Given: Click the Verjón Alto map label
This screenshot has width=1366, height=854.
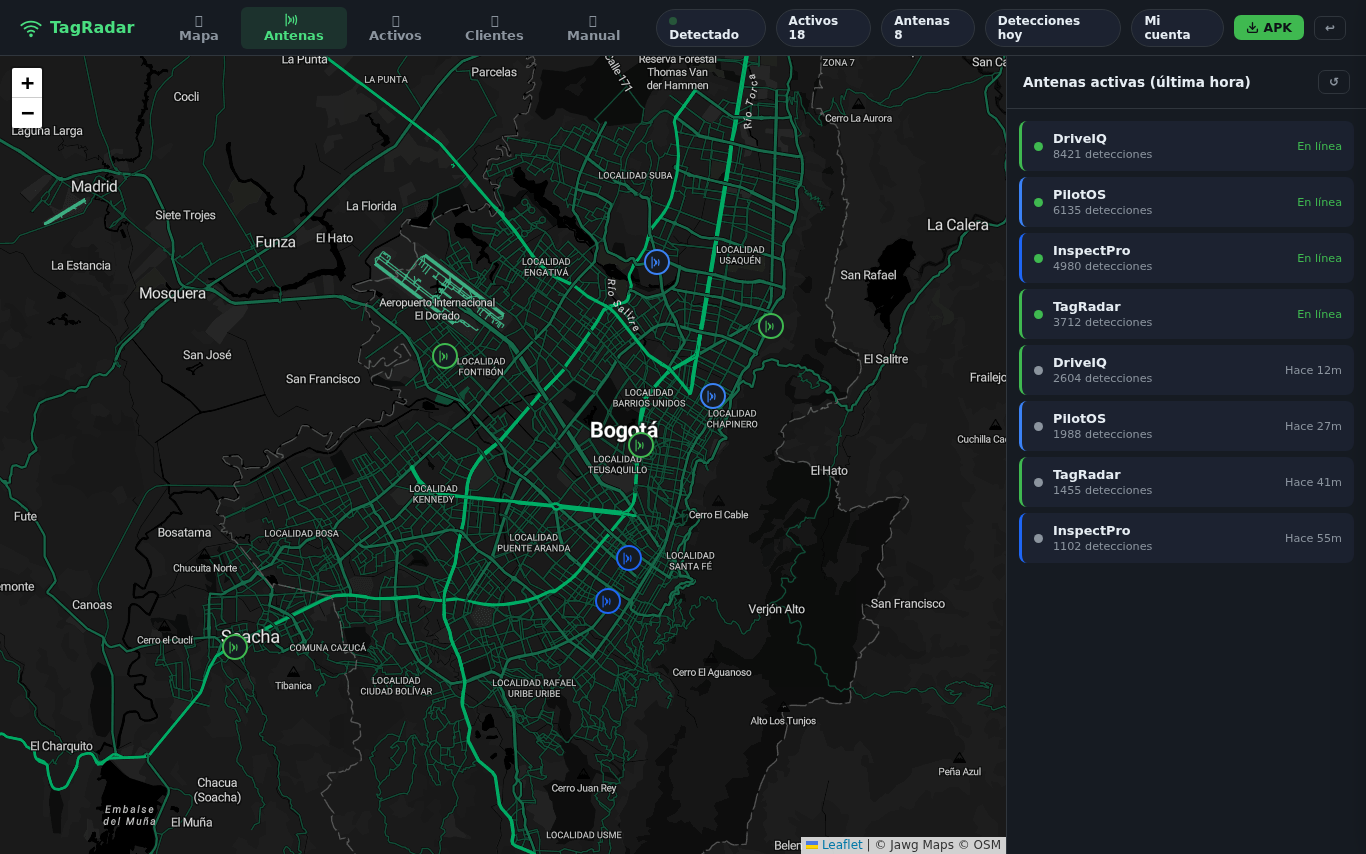Looking at the screenshot, I should pyautogui.click(x=776, y=609).
